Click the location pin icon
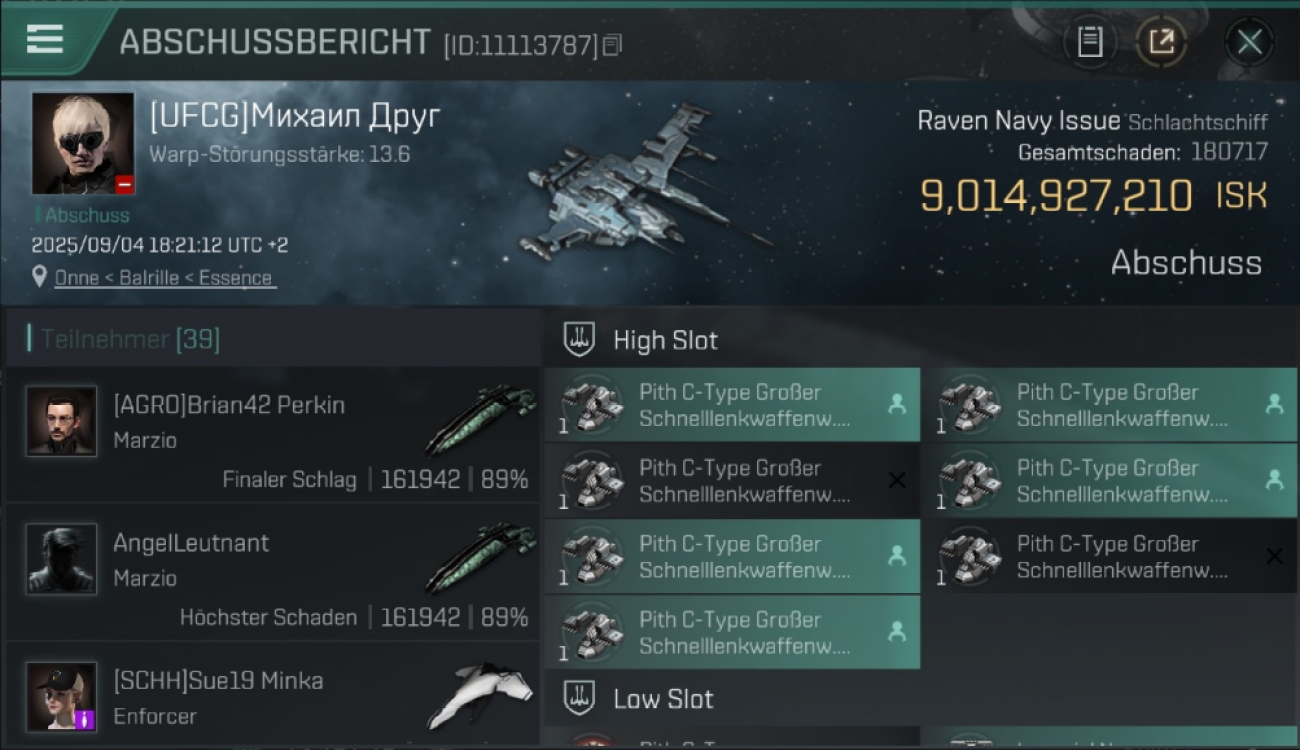 39,277
